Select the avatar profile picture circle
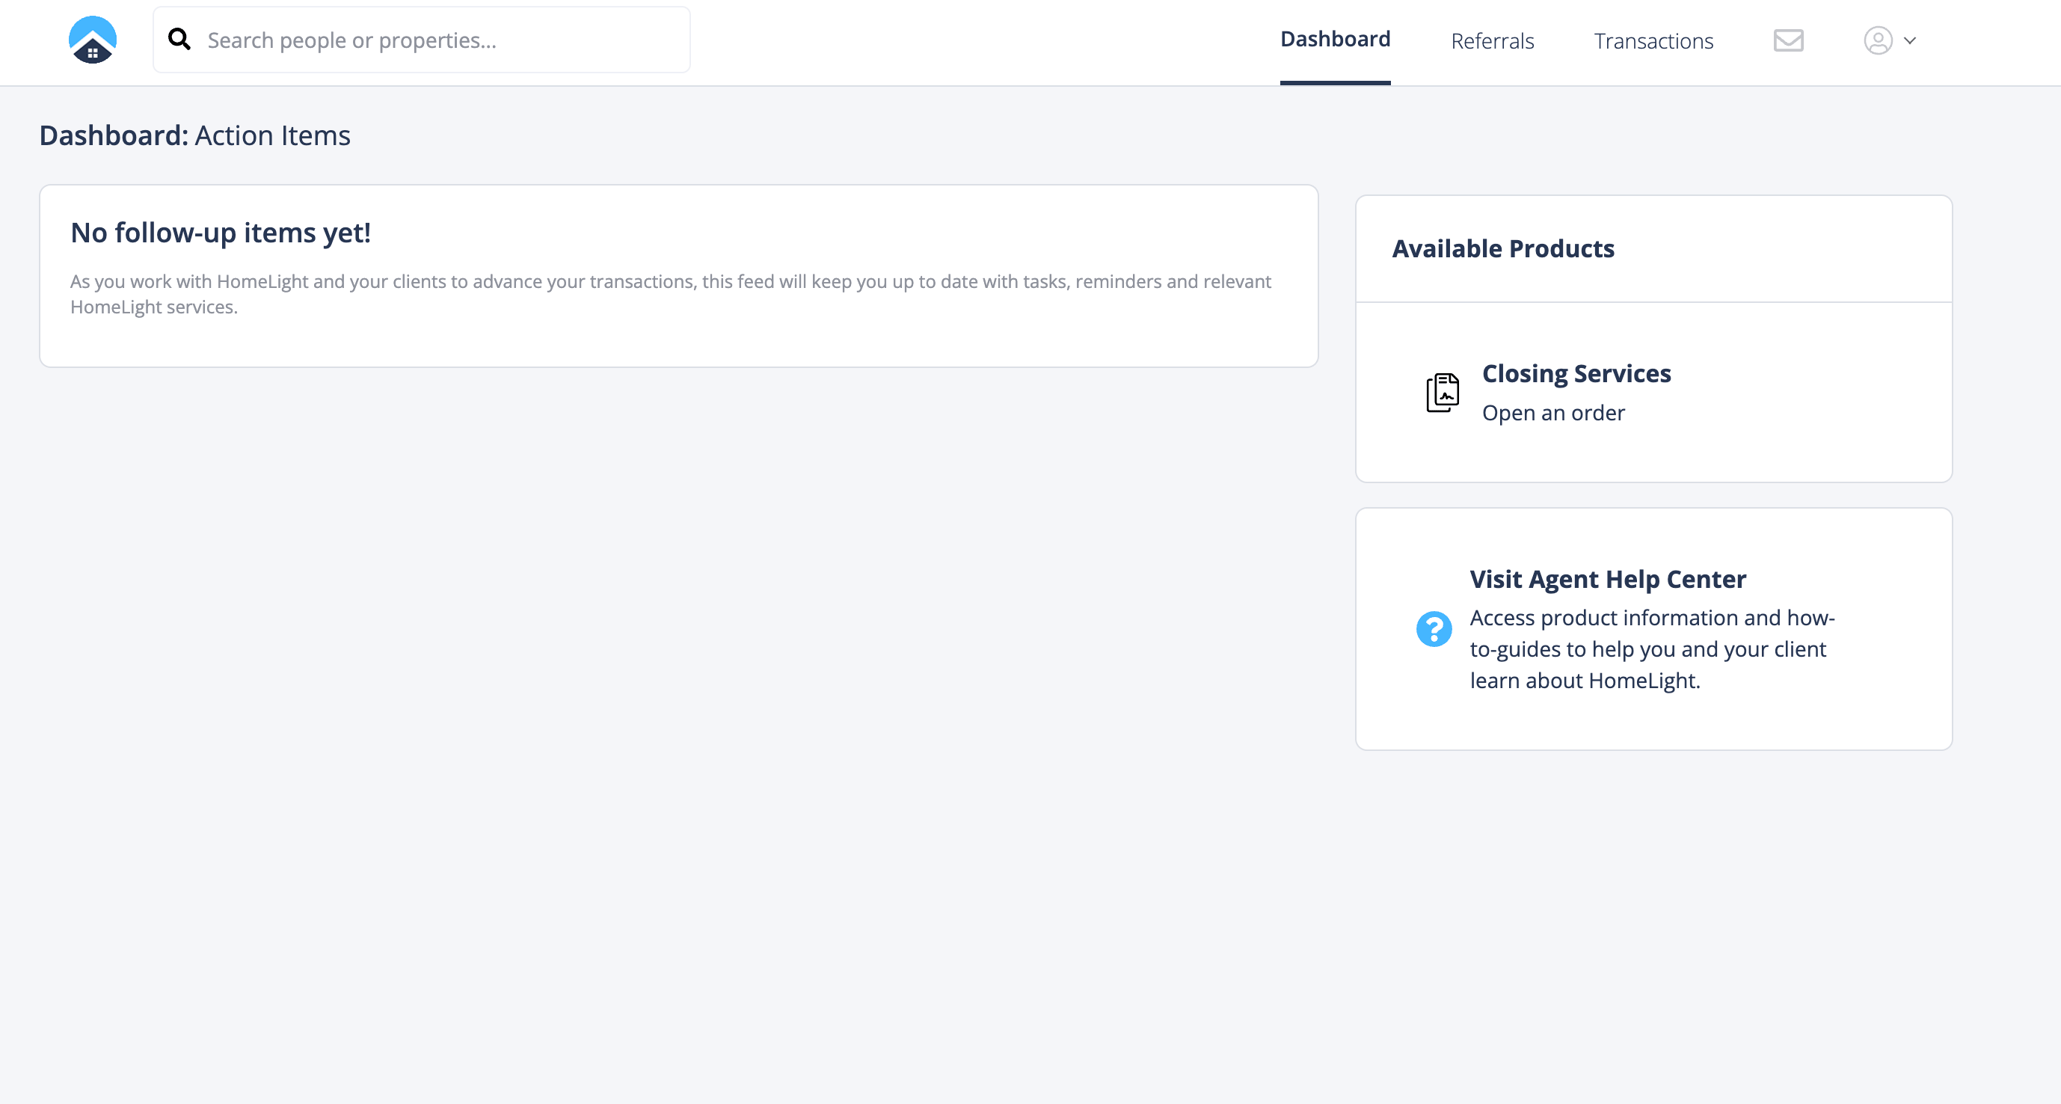Image resolution: width=2061 pixels, height=1104 pixels. pos(1878,41)
